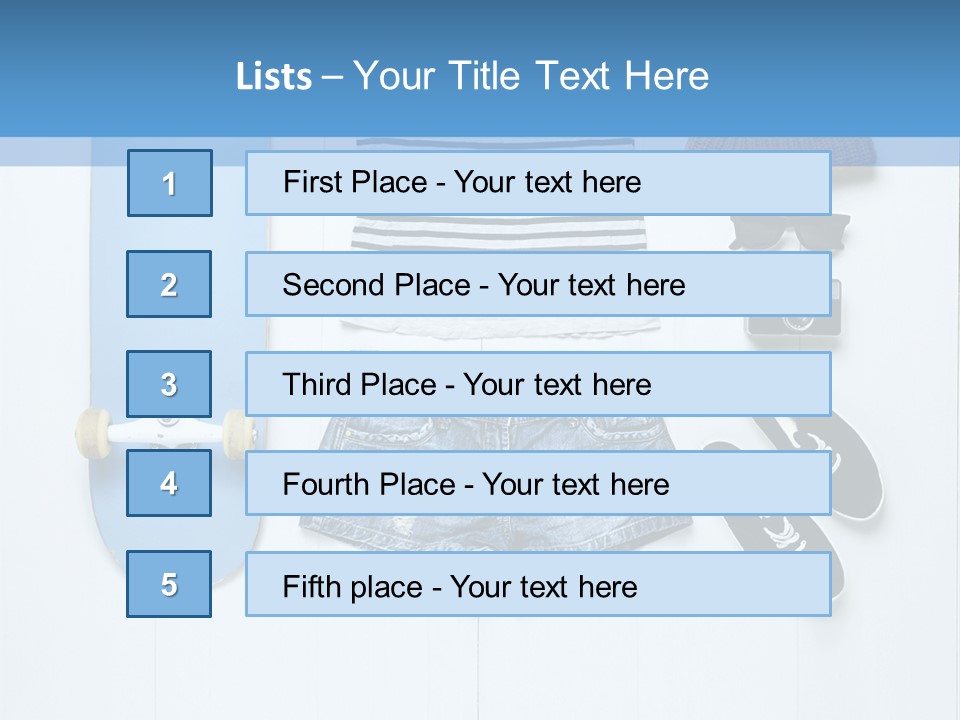This screenshot has height=720, width=960.
Task: Click the number 5 box
Action: 169,584
